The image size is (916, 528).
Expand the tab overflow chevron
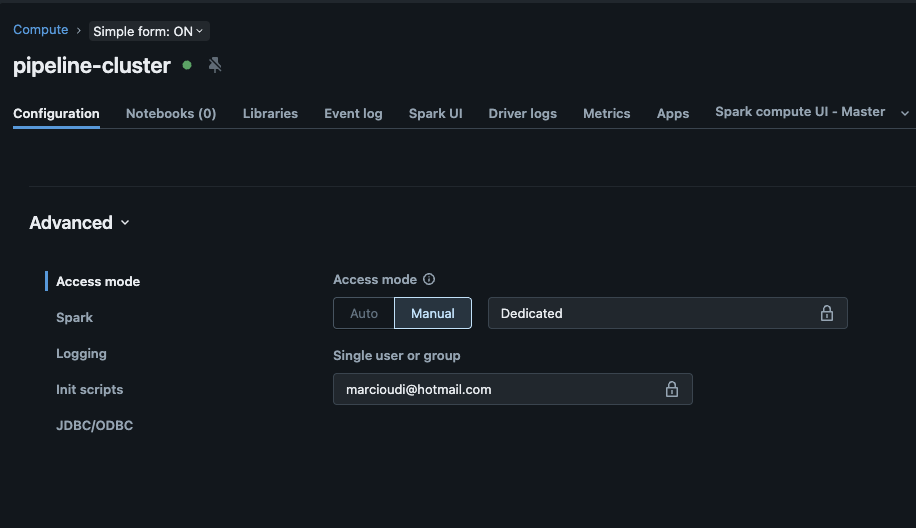click(905, 114)
